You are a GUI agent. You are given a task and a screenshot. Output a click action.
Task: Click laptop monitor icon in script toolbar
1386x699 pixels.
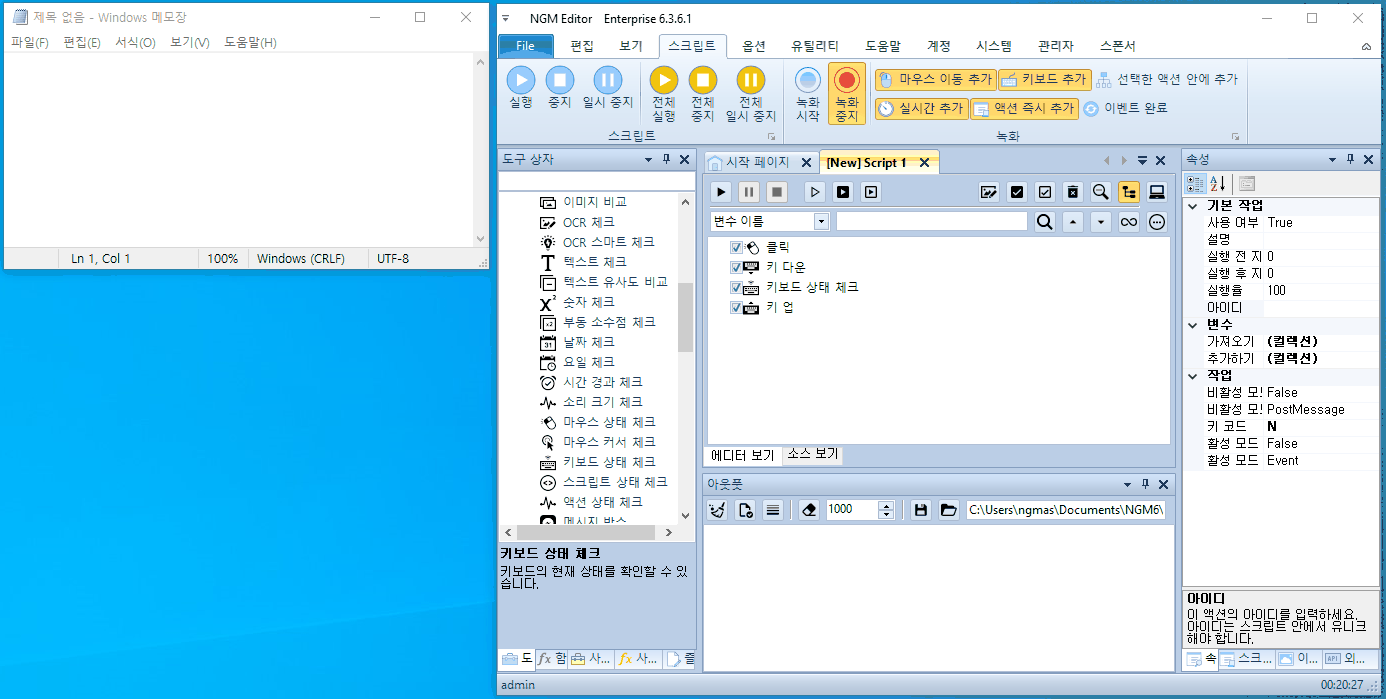pyautogui.click(x=1157, y=192)
